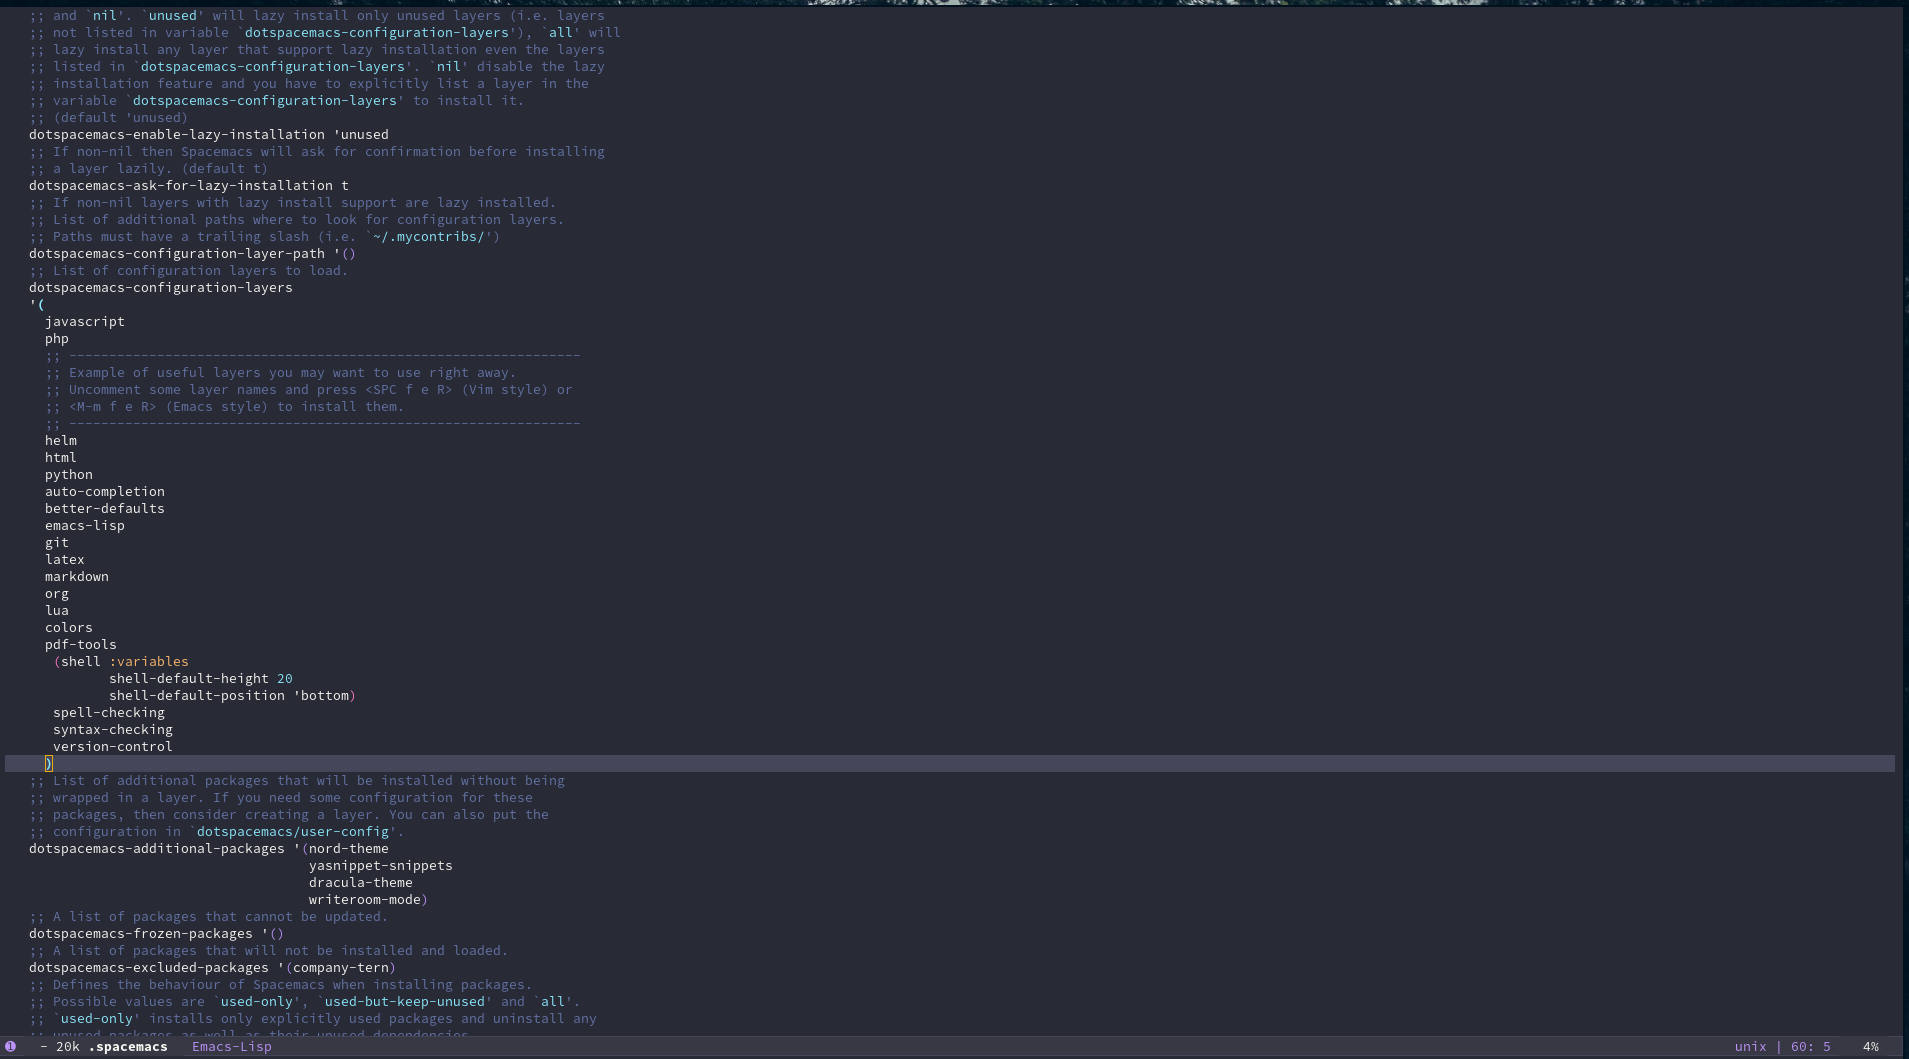The image size is (1909, 1059).
Task: Click the dotspacemacs-configuration-layer-path variable name
Action: [x=177, y=253]
